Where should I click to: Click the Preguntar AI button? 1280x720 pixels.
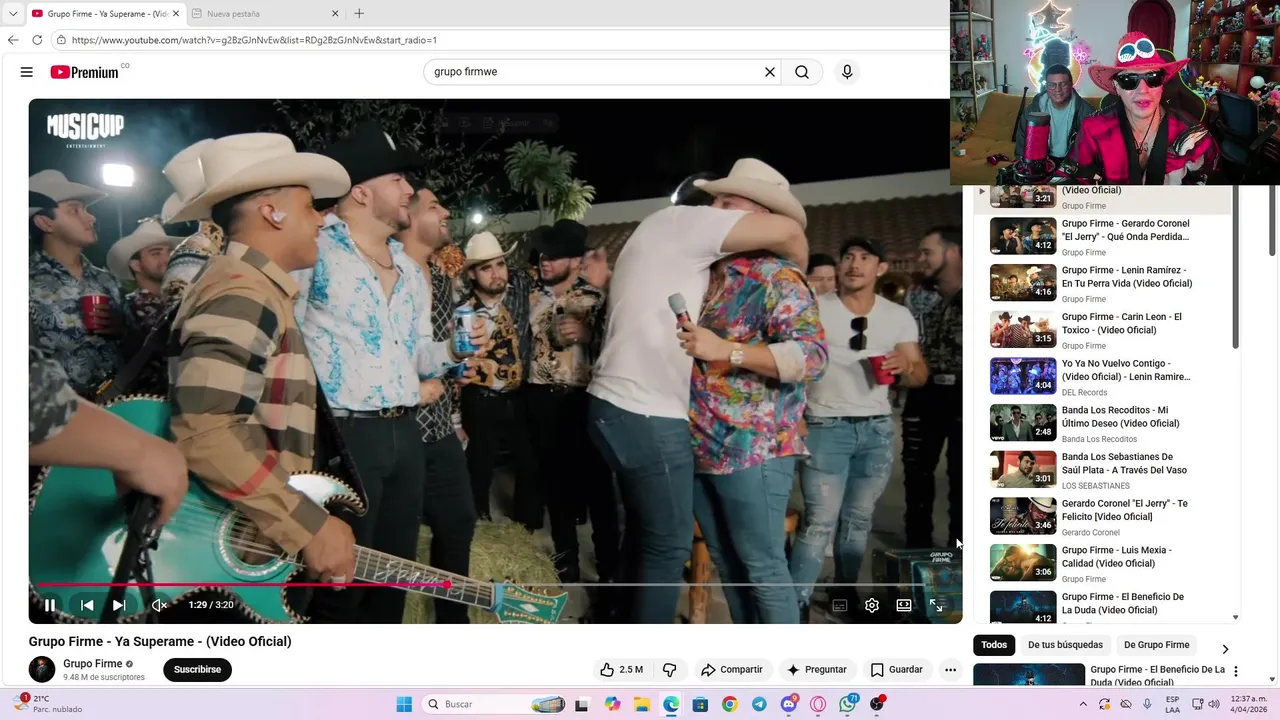[817, 670]
